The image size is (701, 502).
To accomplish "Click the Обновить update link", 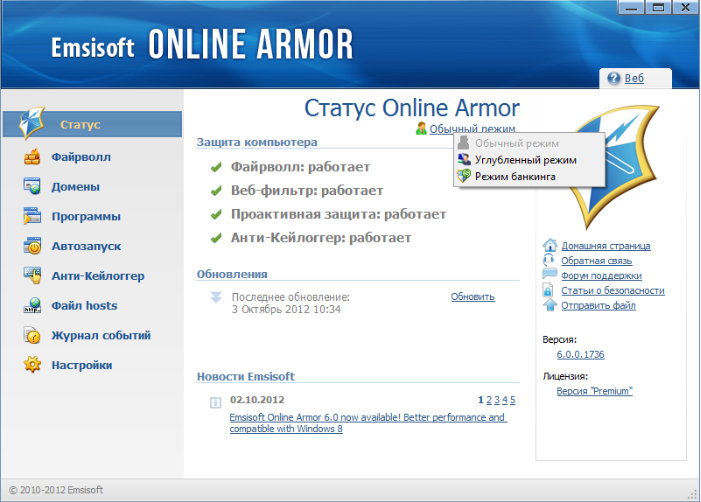I will pyautogui.click(x=473, y=297).
